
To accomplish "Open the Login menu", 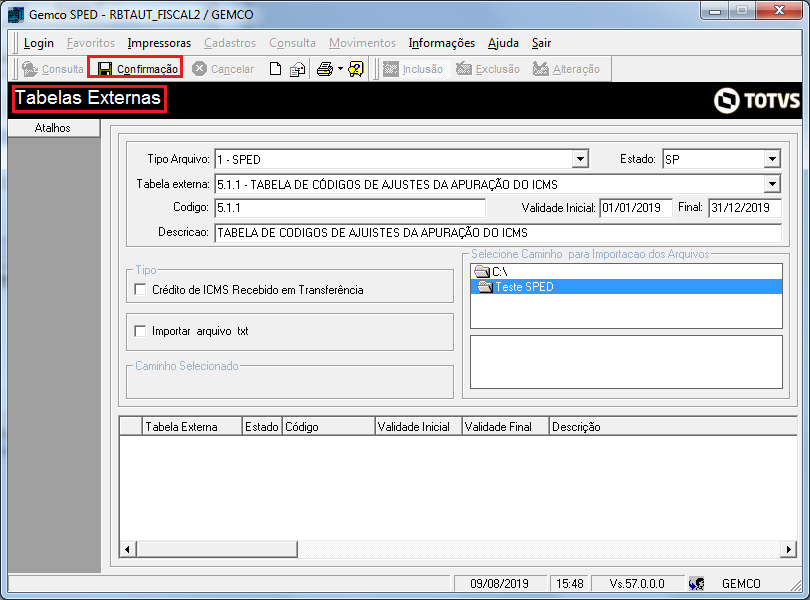I will pos(39,43).
